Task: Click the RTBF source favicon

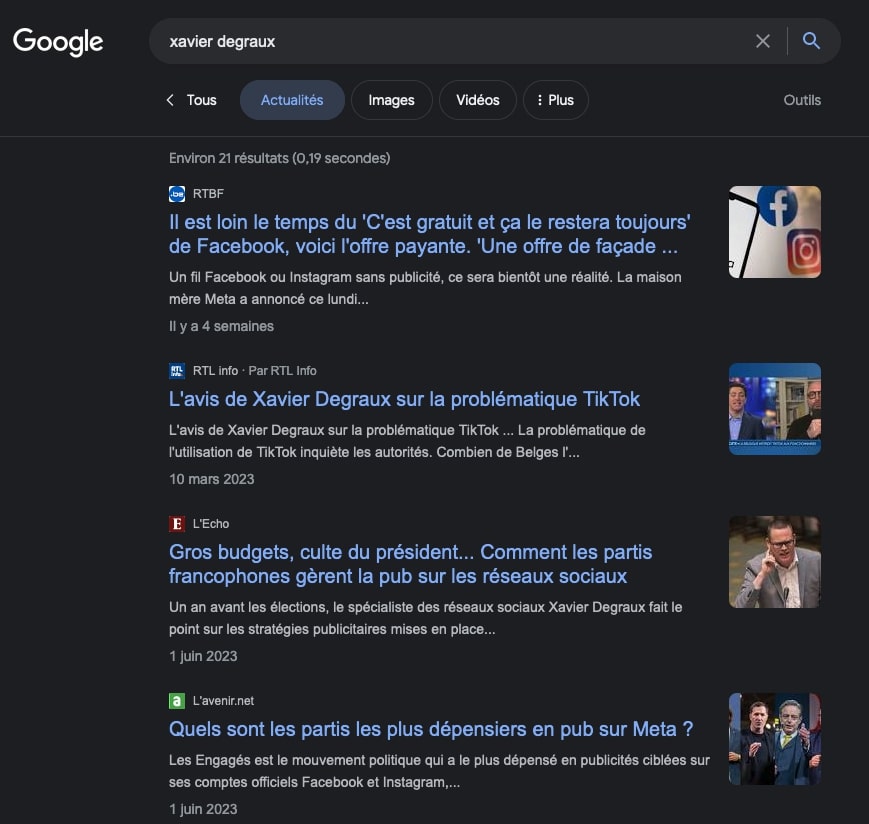Action: pyautogui.click(x=177, y=194)
